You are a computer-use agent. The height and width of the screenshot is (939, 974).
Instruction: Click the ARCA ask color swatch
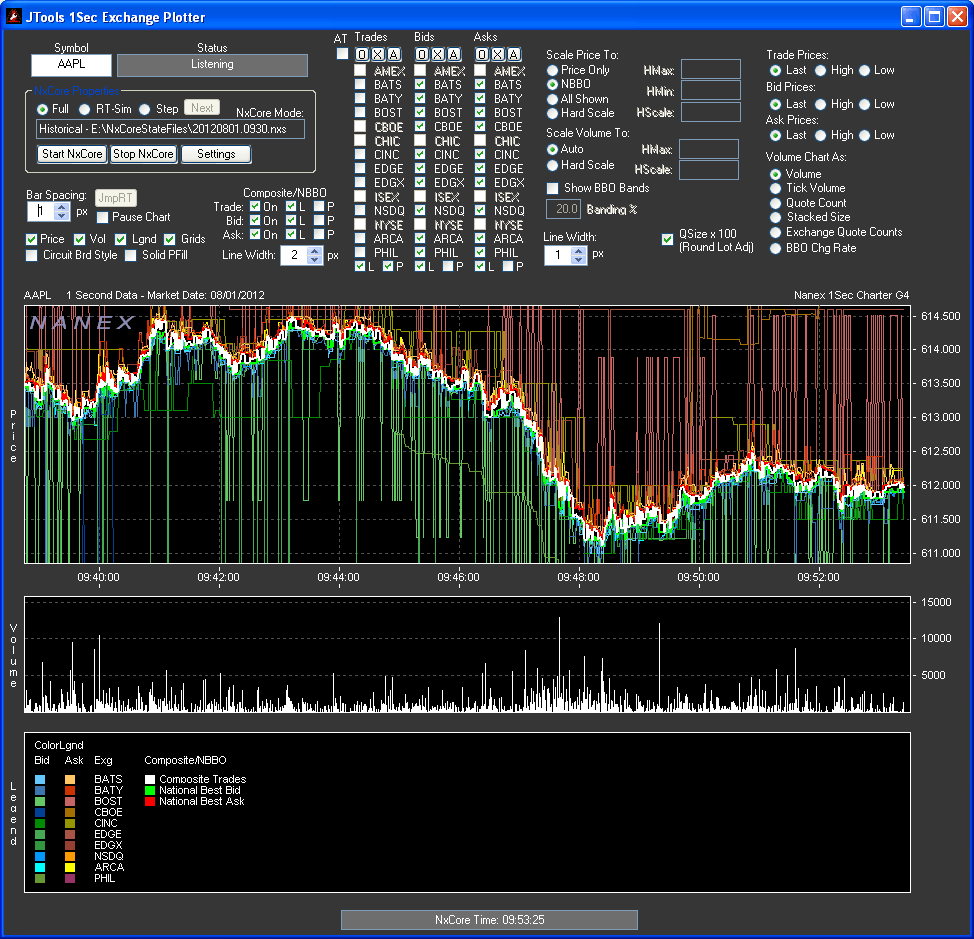[x=70, y=868]
